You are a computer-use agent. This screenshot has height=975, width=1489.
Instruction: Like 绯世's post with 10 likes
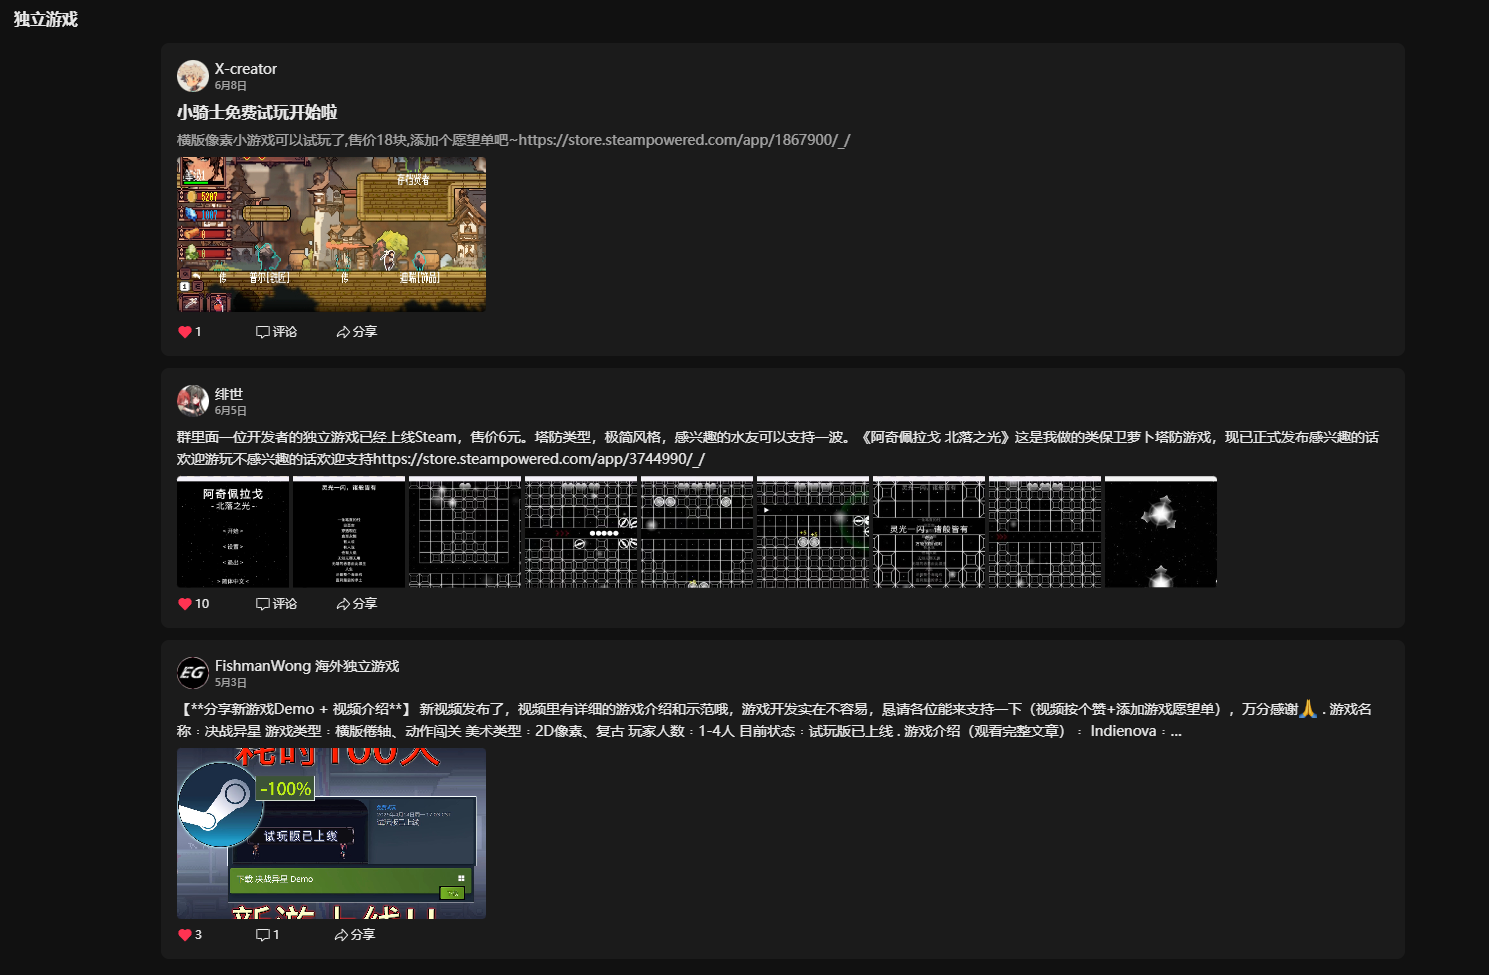pyautogui.click(x=194, y=604)
